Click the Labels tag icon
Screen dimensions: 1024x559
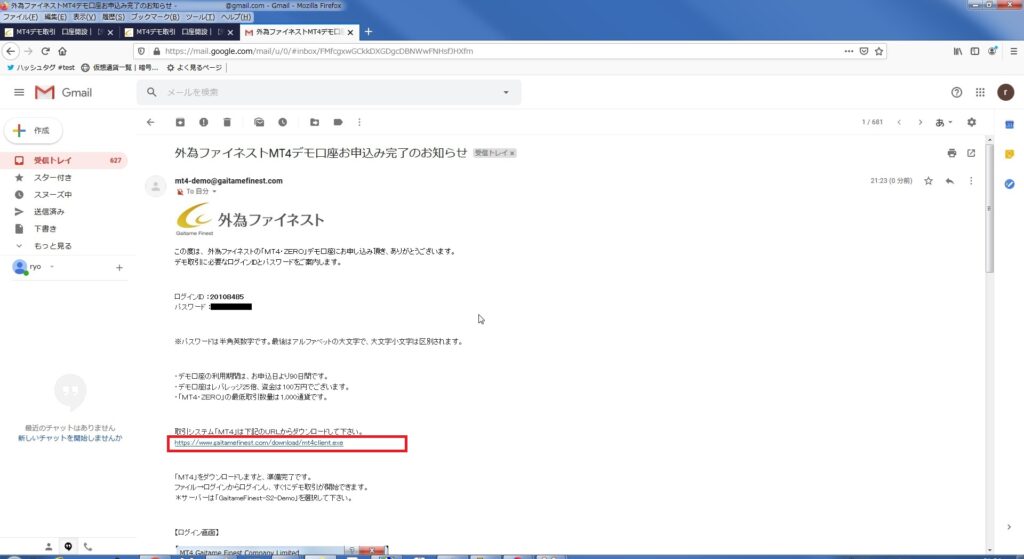[338, 122]
